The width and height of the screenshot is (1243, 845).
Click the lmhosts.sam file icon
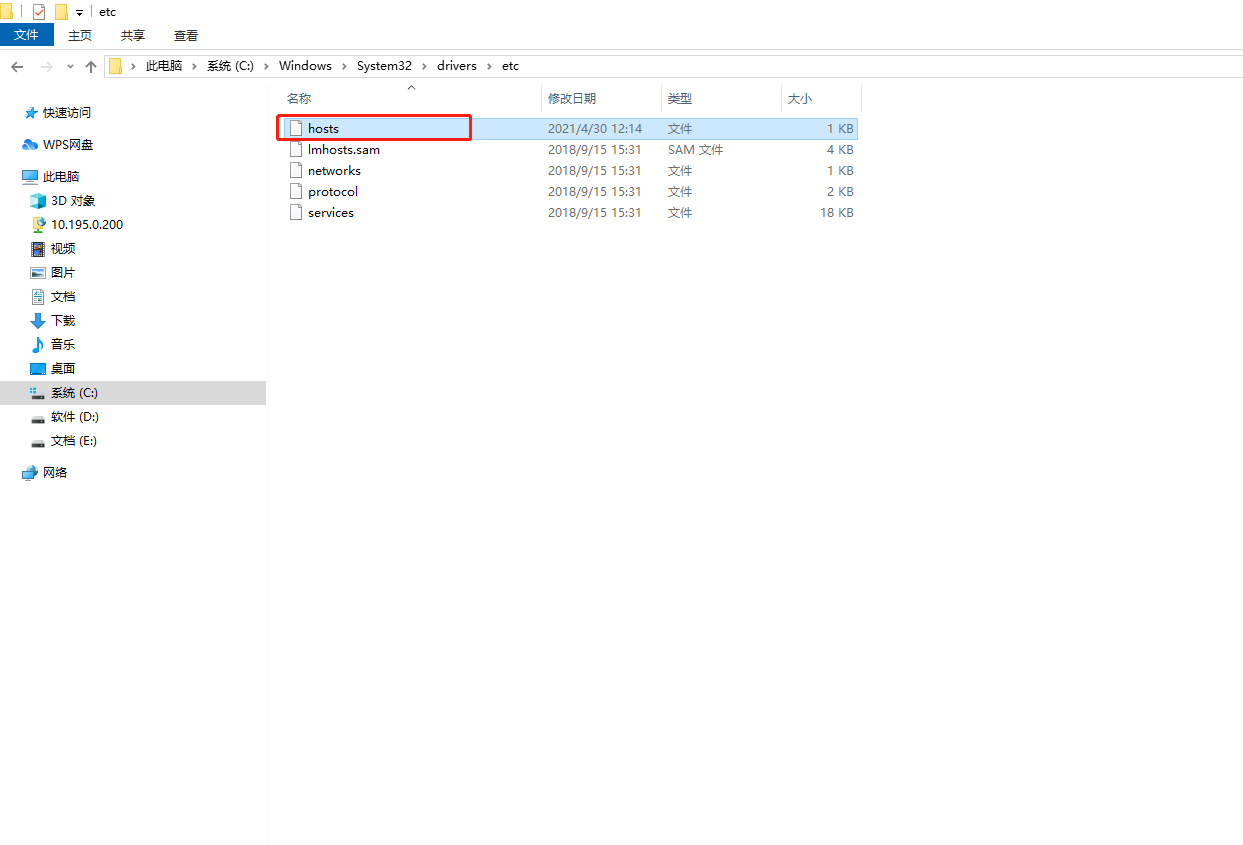[295, 149]
